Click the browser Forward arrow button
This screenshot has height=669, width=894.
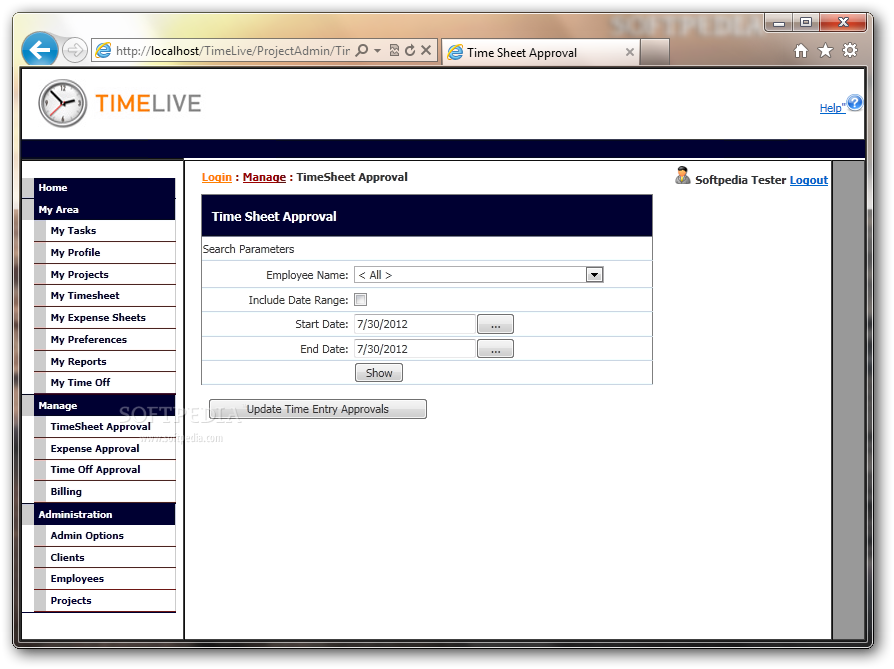coord(74,51)
